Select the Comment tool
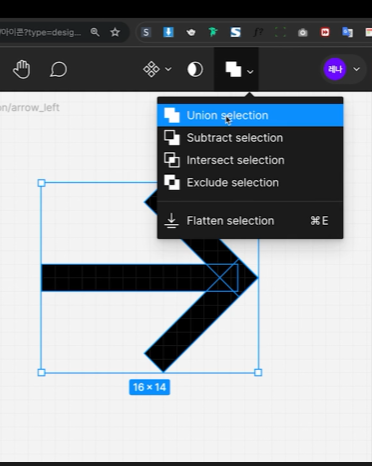This screenshot has height=466, width=372. click(x=58, y=69)
